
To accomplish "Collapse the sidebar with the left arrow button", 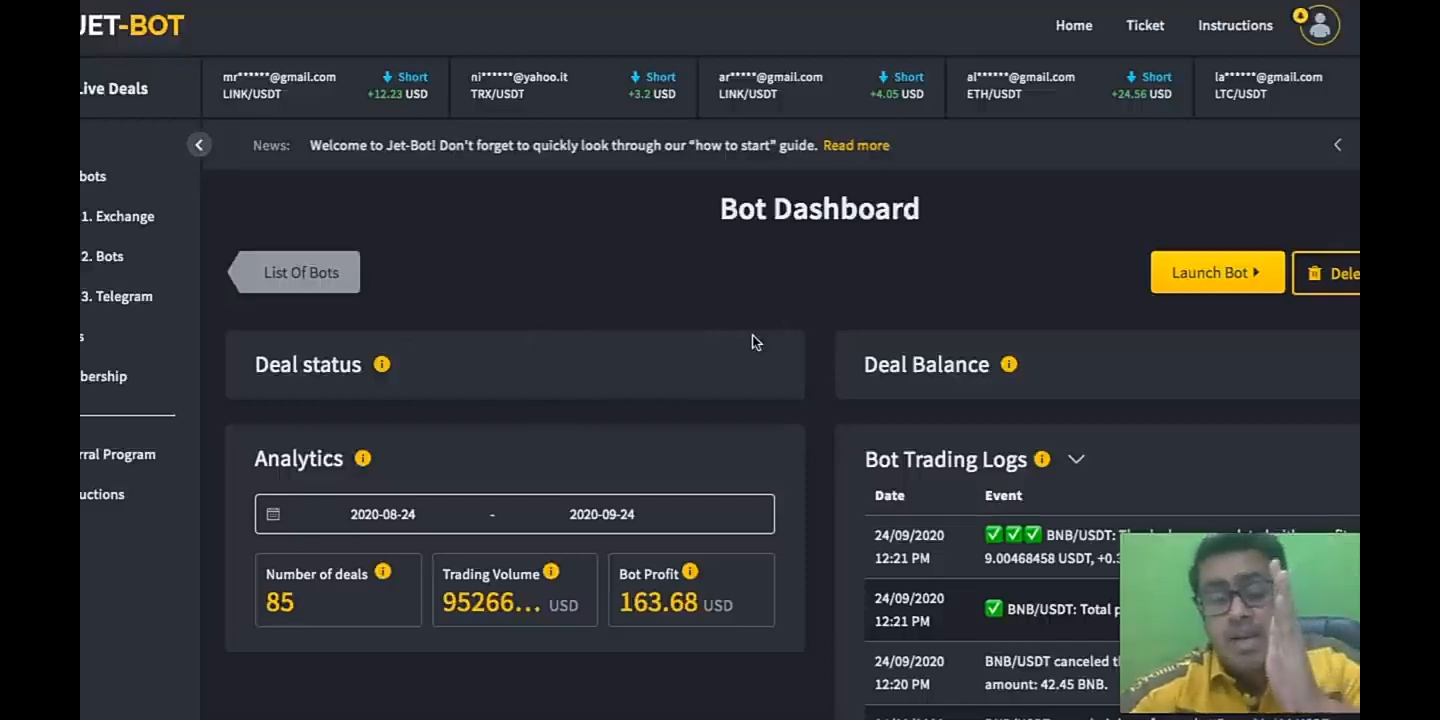I will coord(199,145).
